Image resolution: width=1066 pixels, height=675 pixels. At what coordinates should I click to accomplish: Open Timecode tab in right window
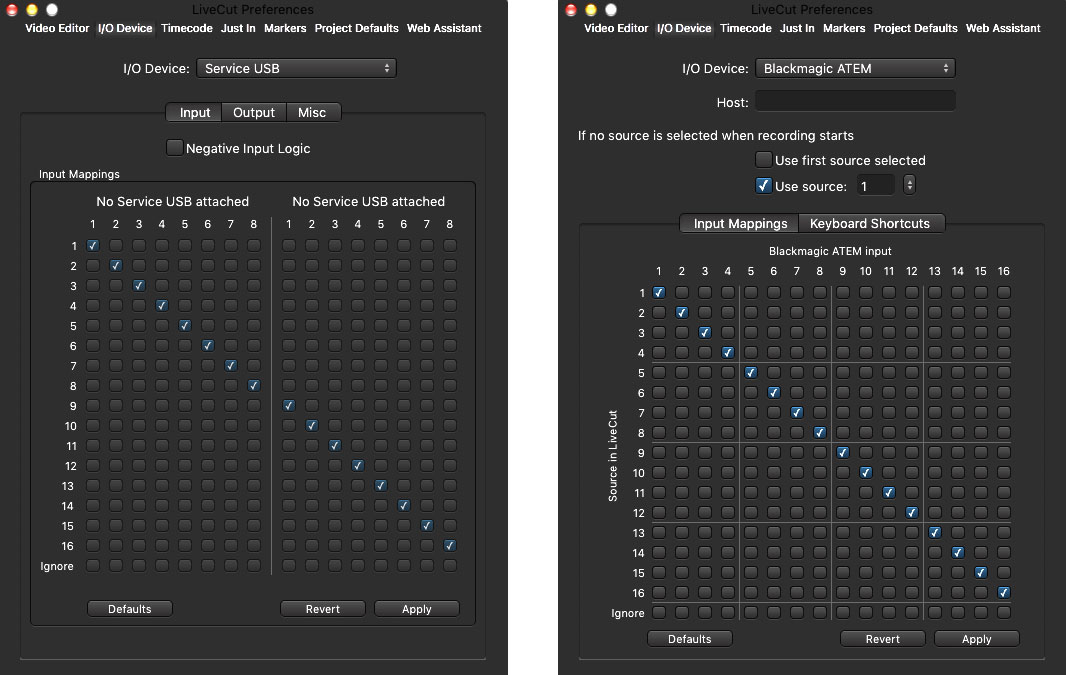pos(746,29)
